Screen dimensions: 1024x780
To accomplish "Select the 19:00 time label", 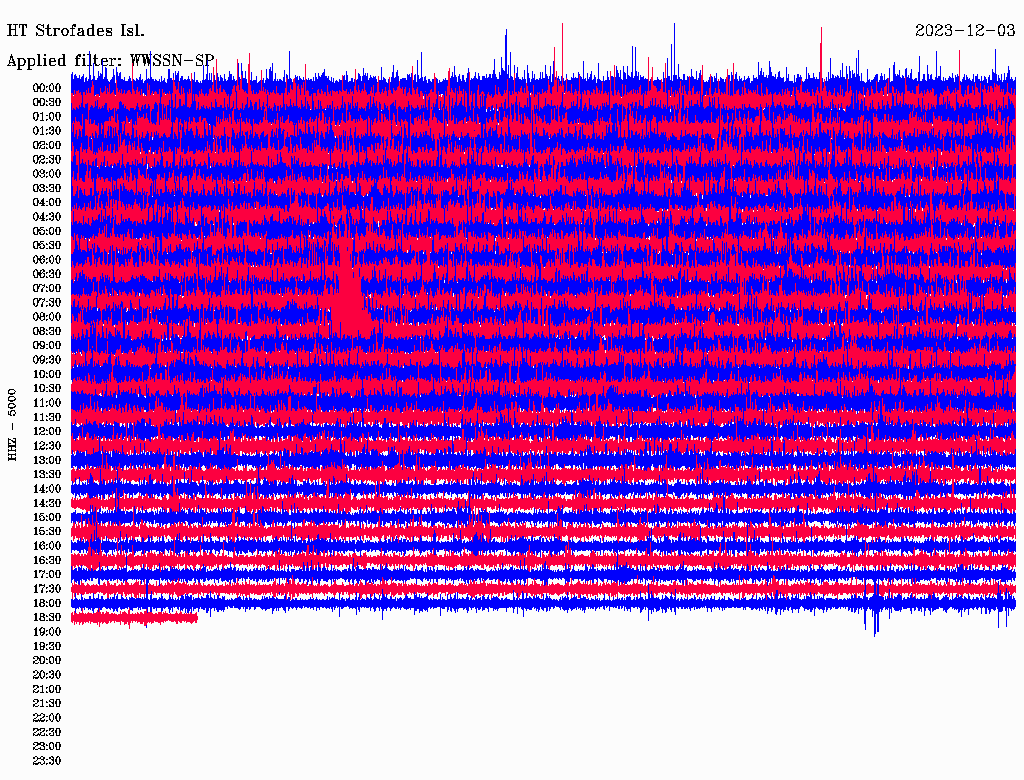I will tap(47, 632).
